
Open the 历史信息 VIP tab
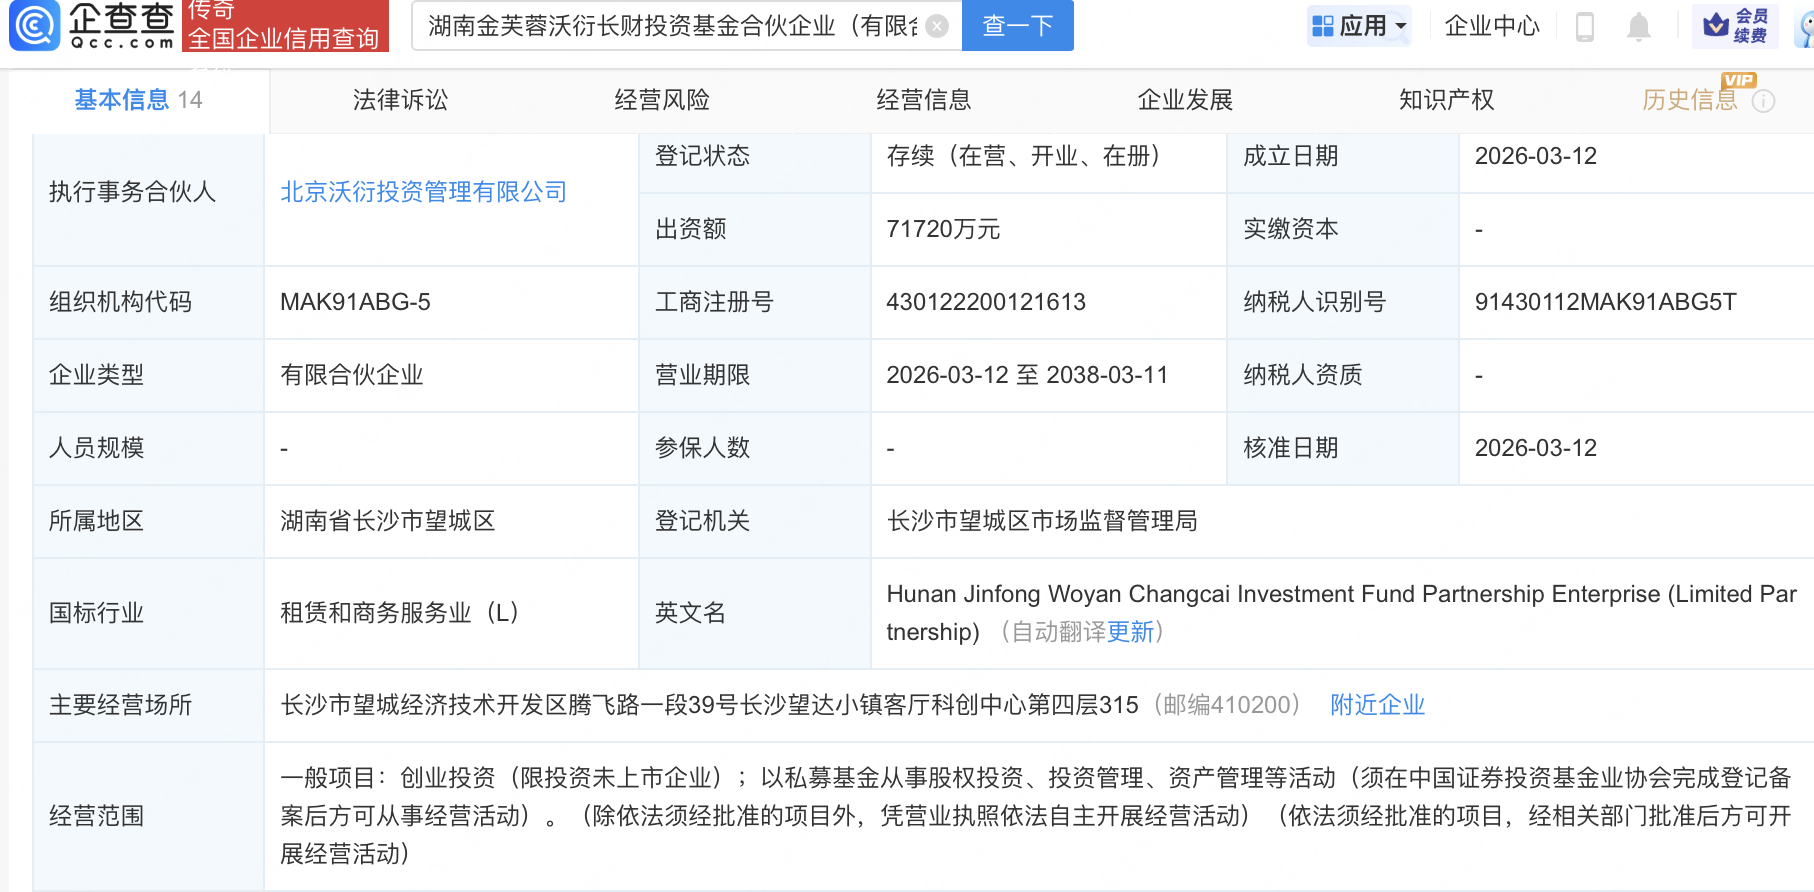coord(1689,100)
